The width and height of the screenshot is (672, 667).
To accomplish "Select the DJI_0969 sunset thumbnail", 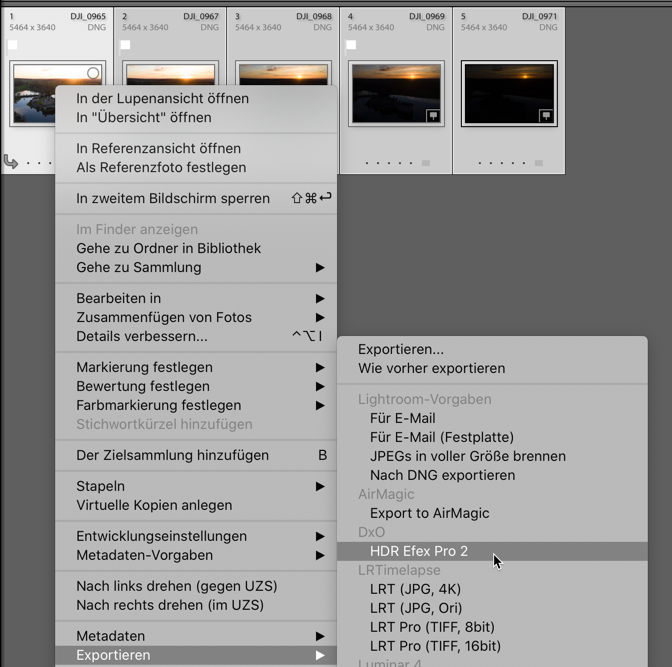I will tap(396, 93).
